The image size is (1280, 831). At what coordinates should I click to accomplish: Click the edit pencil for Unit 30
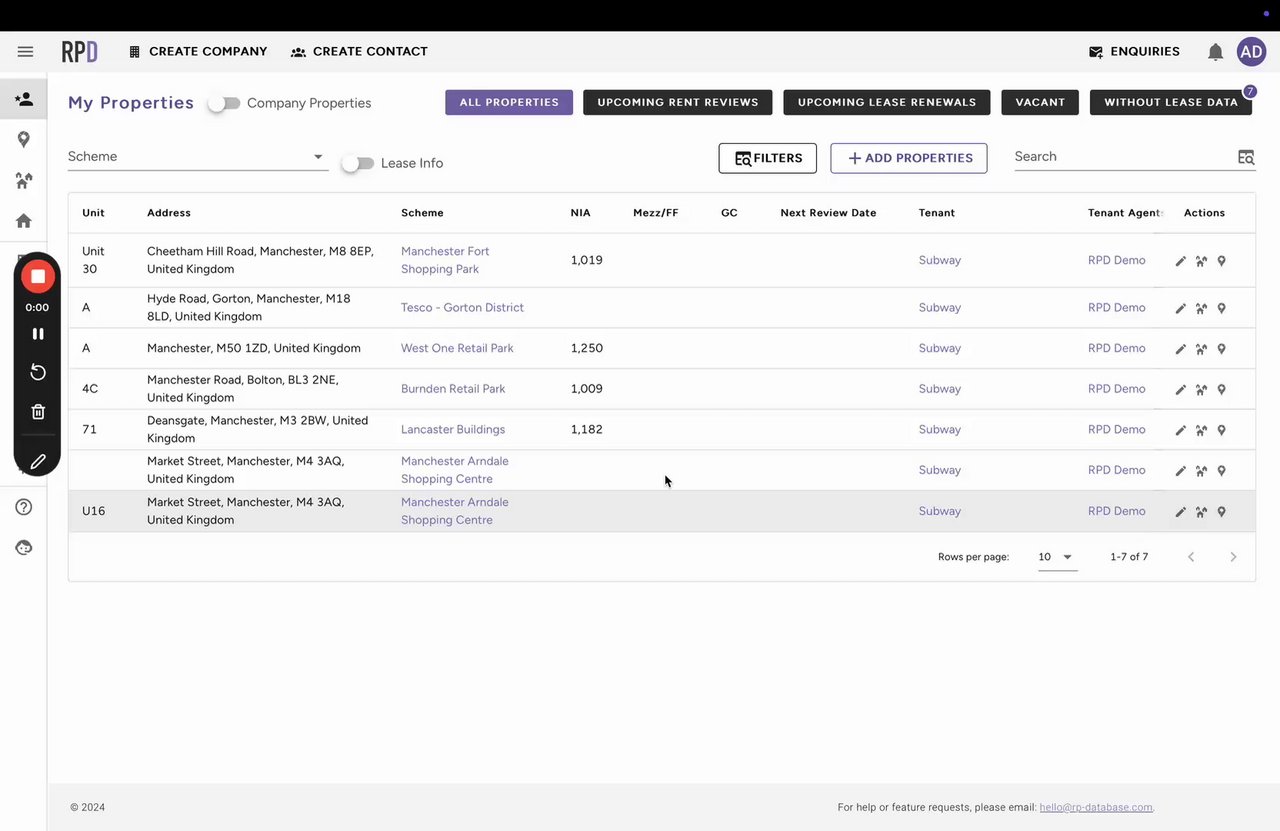(x=1180, y=261)
